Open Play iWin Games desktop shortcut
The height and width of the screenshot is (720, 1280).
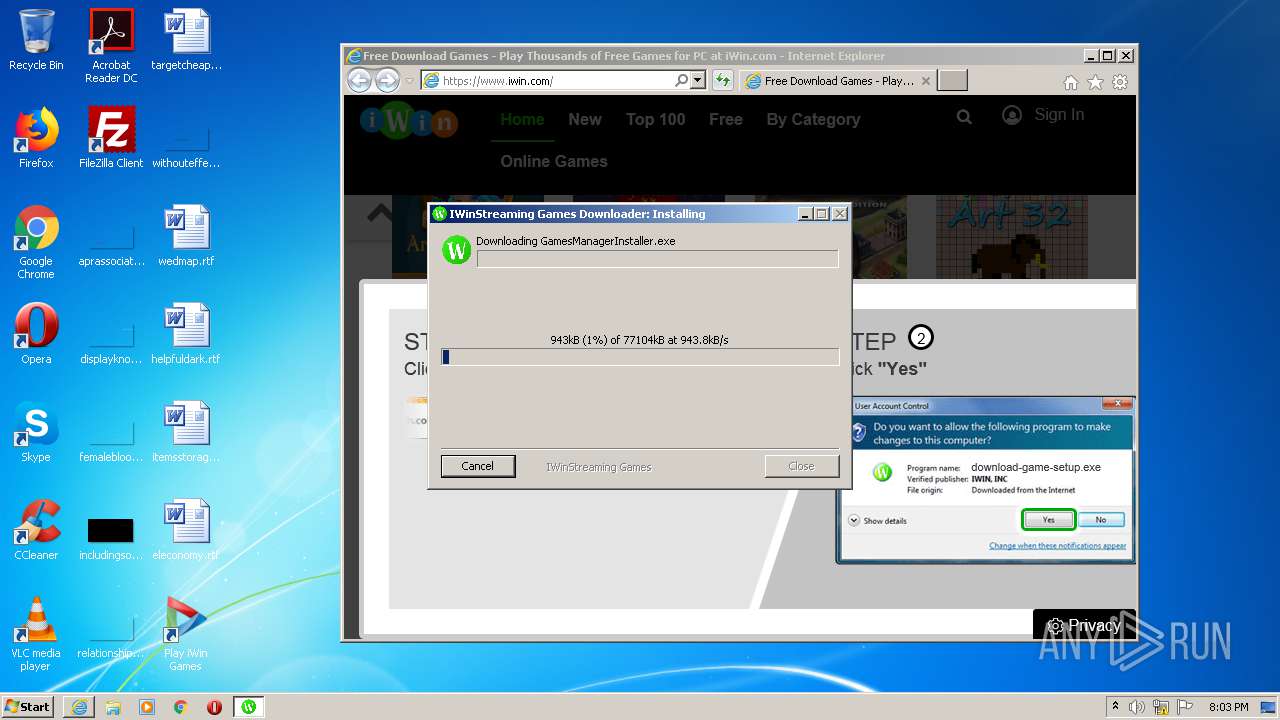coord(186,634)
